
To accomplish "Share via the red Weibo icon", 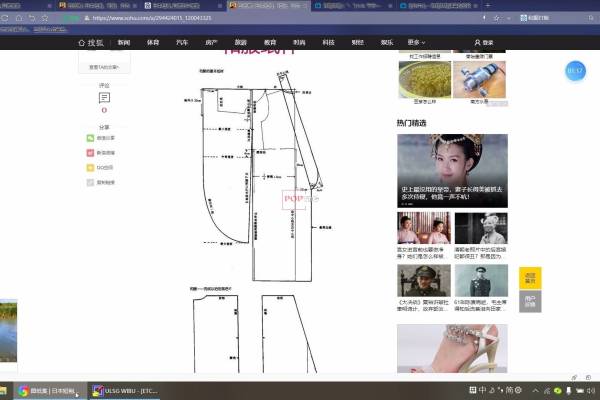I will (x=91, y=153).
